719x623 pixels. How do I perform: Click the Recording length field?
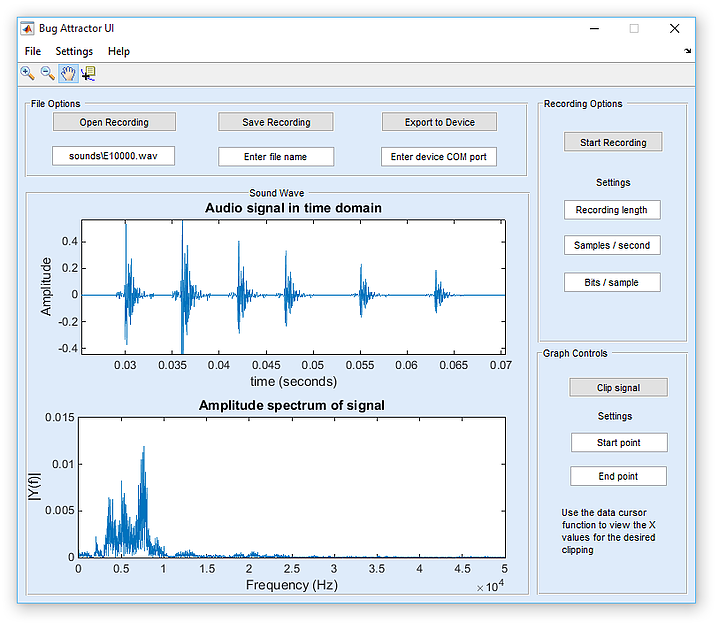612,210
